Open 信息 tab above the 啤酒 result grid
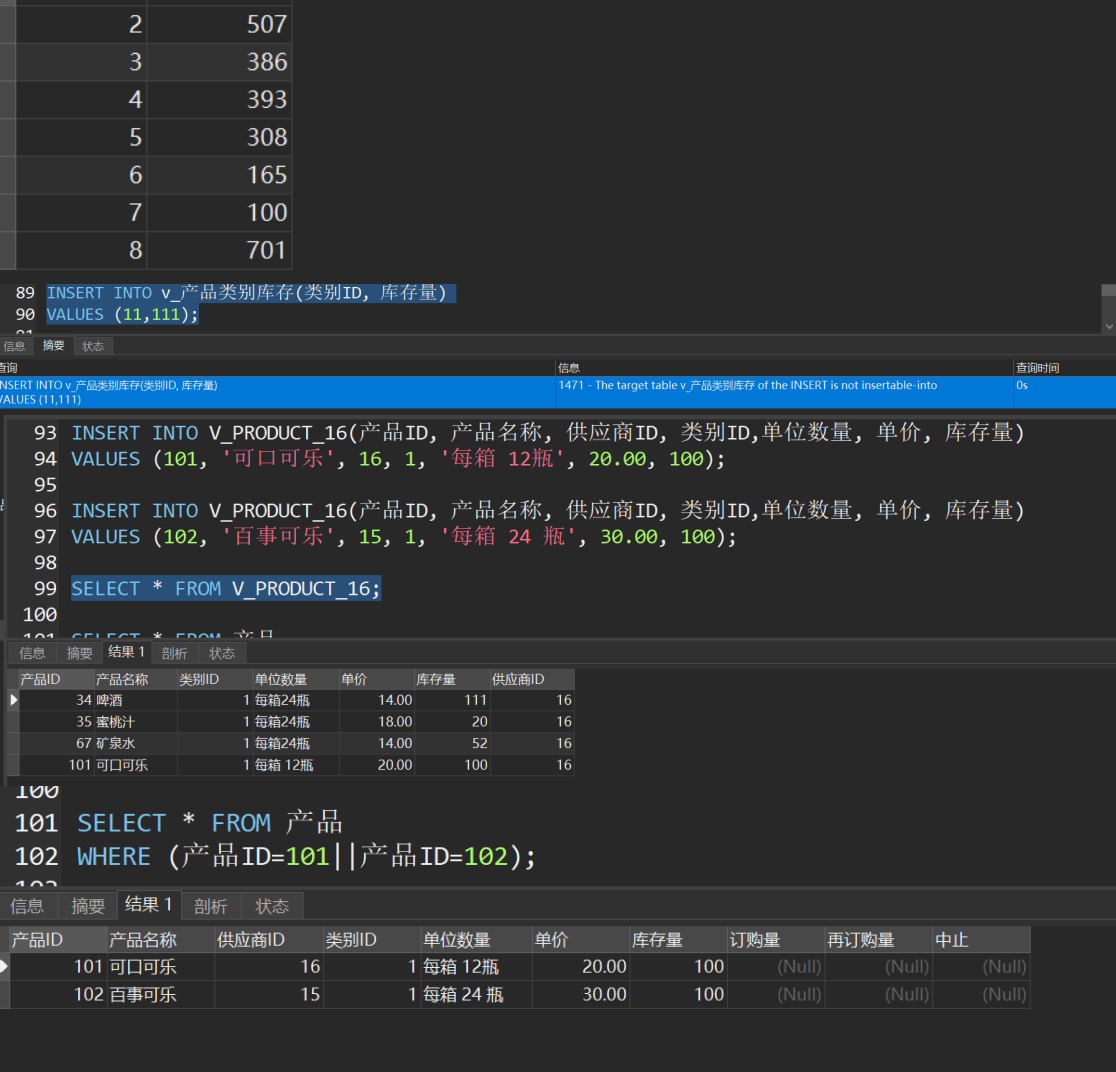This screenshot has height=1072, width=1116. [x=32, y=653]
